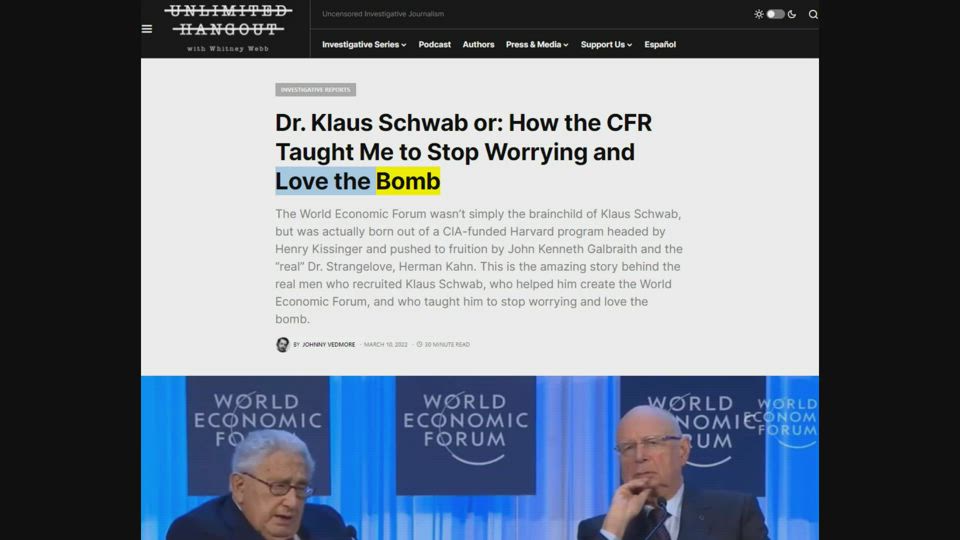The height and width of the screenshot is (540, 960).
Task: Open the hamburger menu icon
Action: [x=147, y=29]
